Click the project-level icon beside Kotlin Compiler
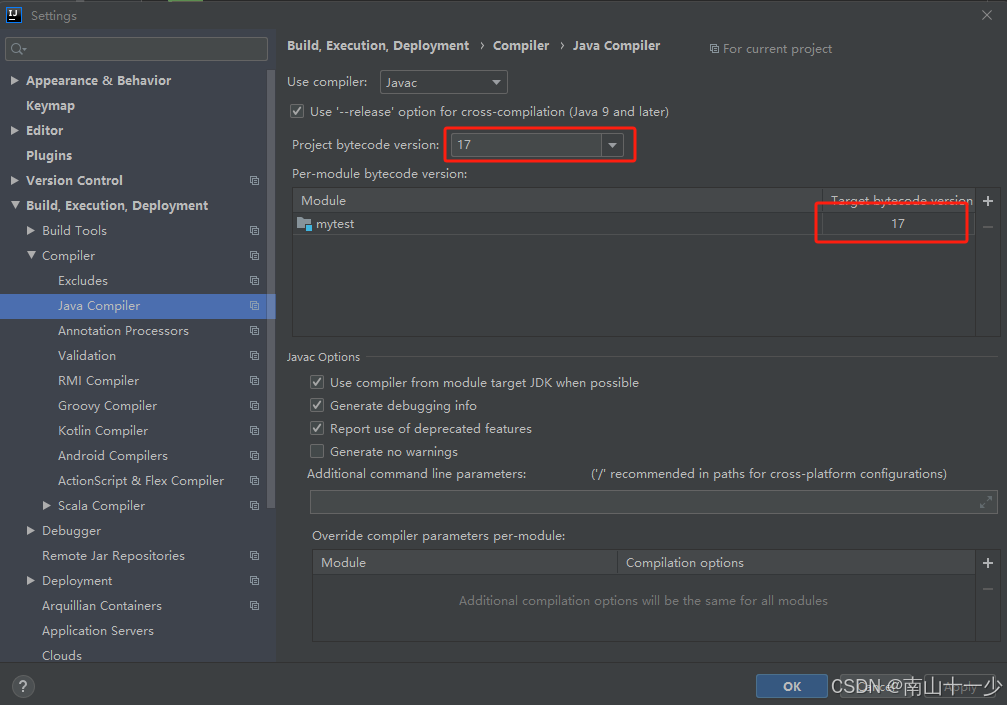 [254, 431]
